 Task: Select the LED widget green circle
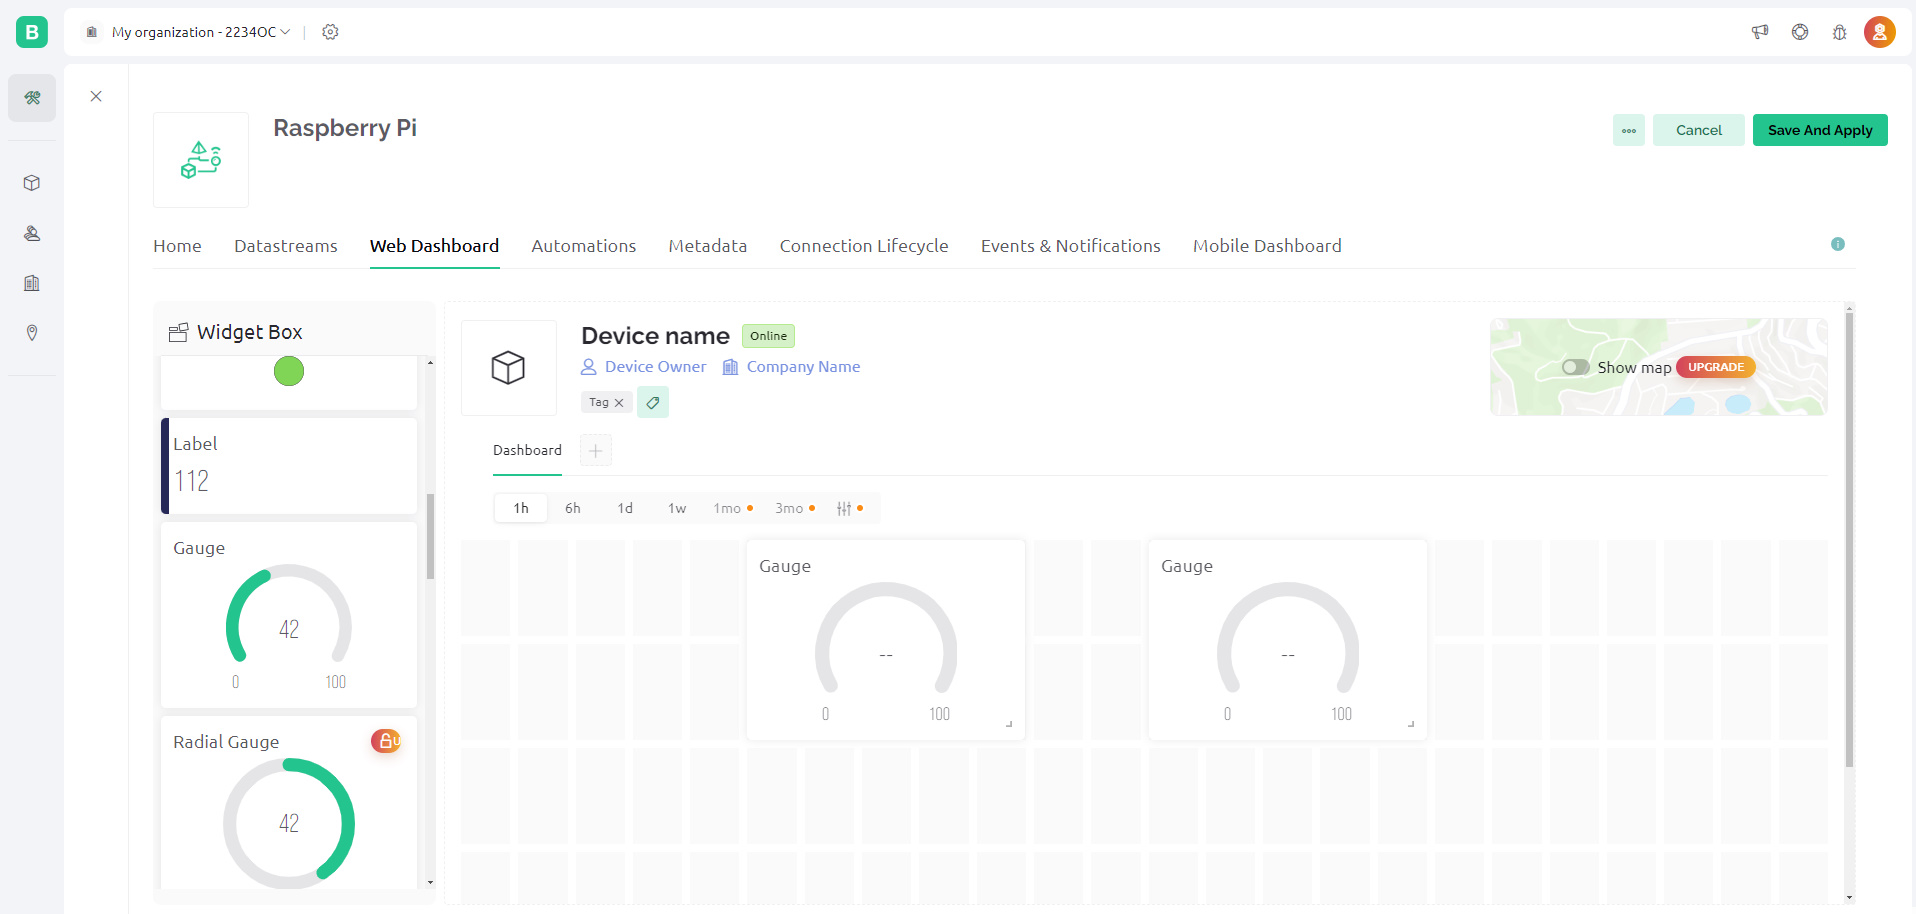(x=289, y=371)
